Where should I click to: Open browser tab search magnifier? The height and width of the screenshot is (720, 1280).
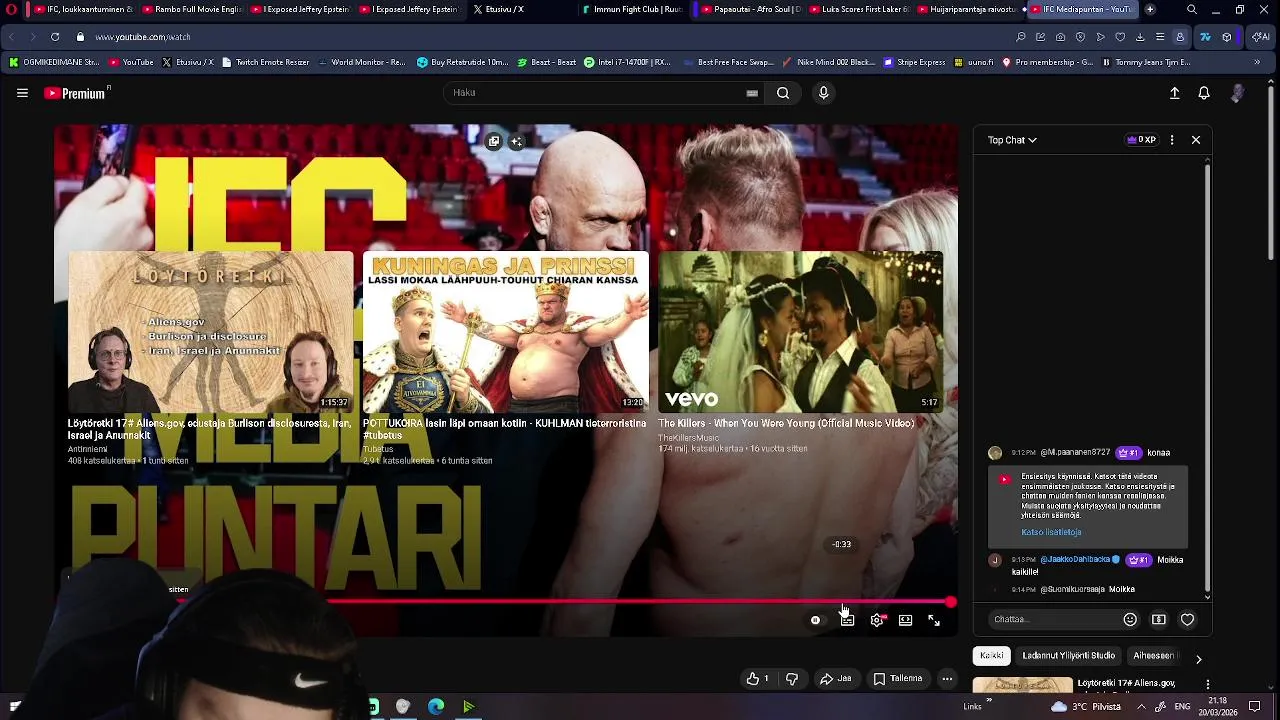1192,9
